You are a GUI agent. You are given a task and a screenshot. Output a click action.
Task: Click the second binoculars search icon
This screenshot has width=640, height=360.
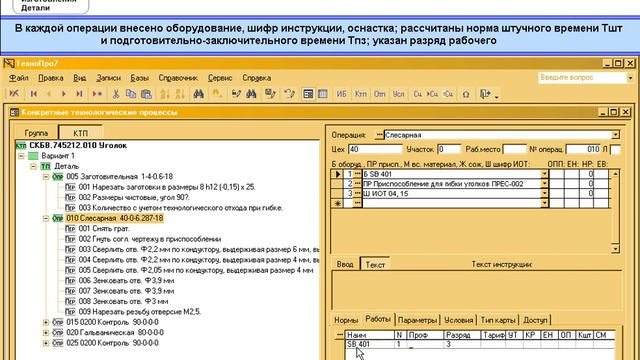click(x=251, y=94)
